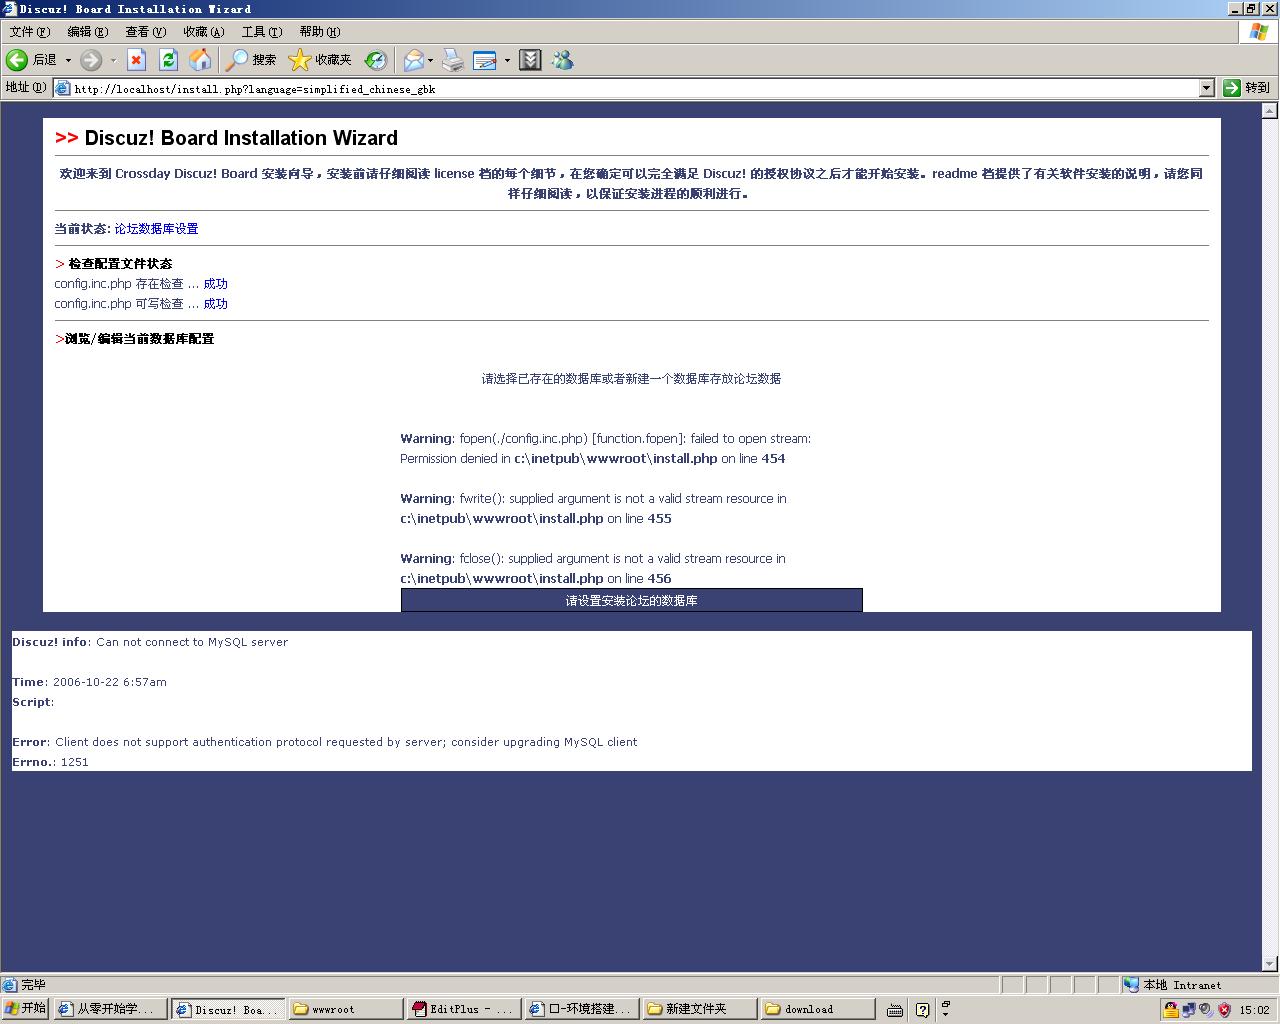Click the address bar URL field

pyautogui.click(x=635, y=88)
